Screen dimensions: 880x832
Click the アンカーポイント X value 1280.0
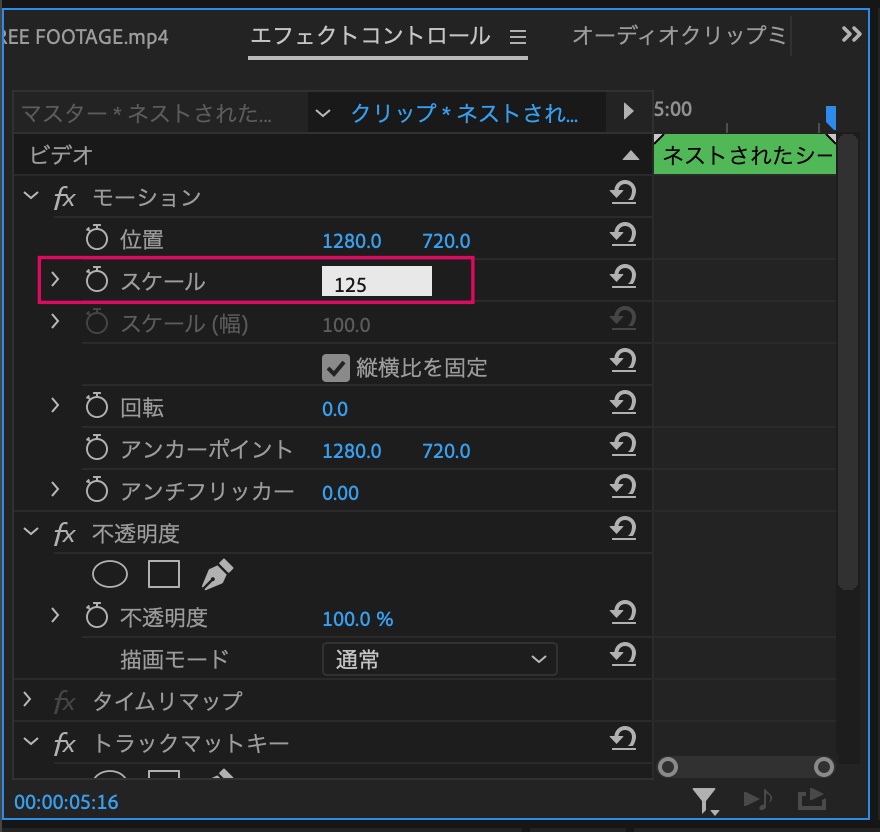point(352,451)
